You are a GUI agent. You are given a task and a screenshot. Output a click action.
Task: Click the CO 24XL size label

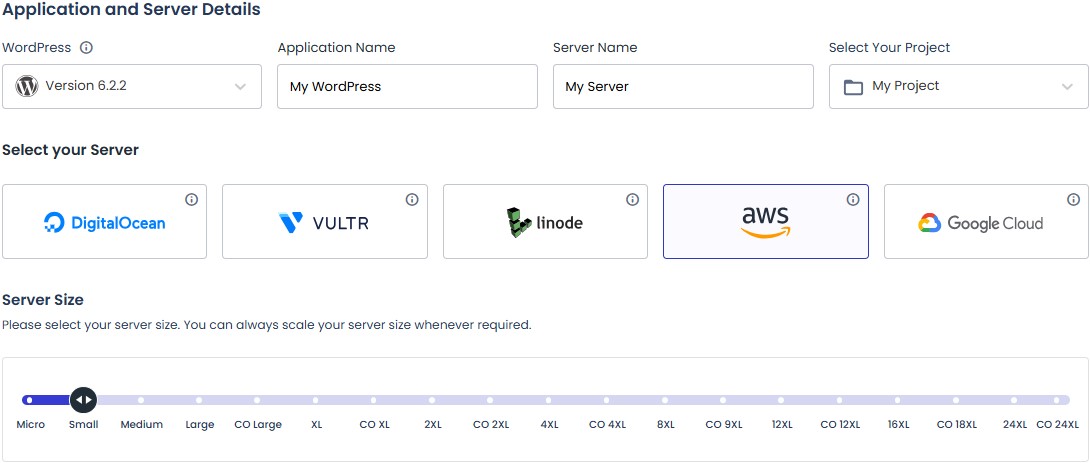(x=1057, y=424)
